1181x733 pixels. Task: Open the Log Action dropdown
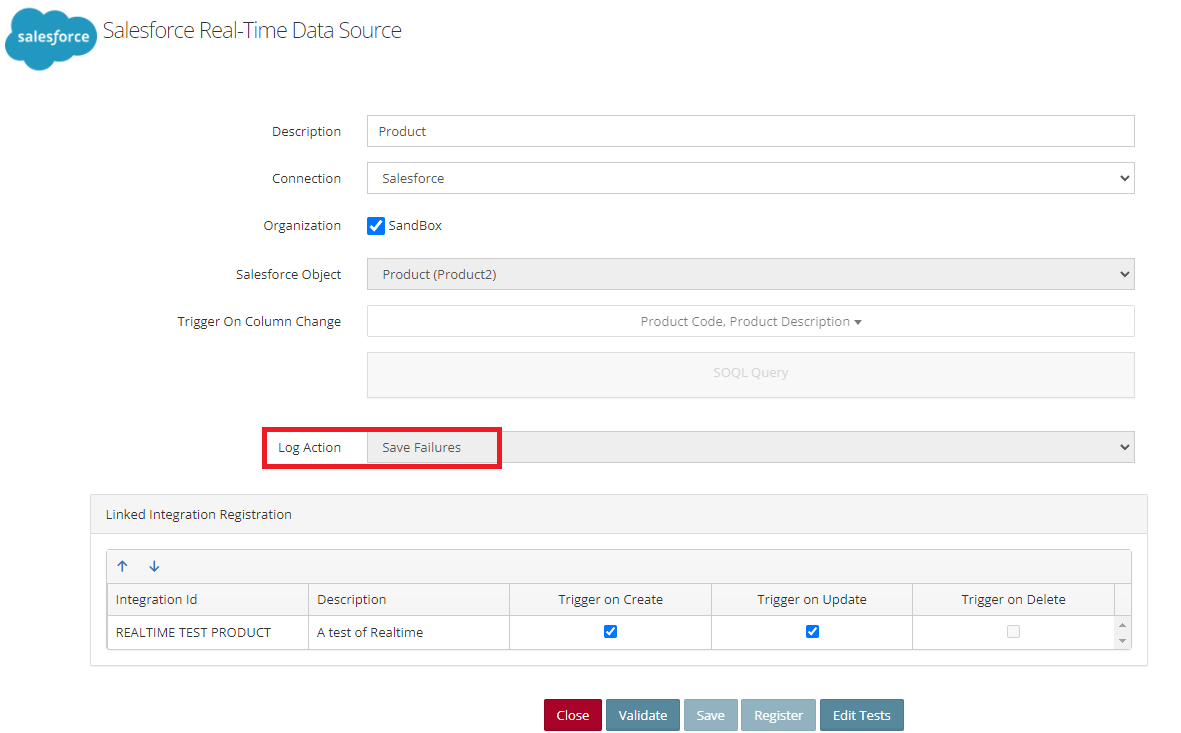[750, 447]
